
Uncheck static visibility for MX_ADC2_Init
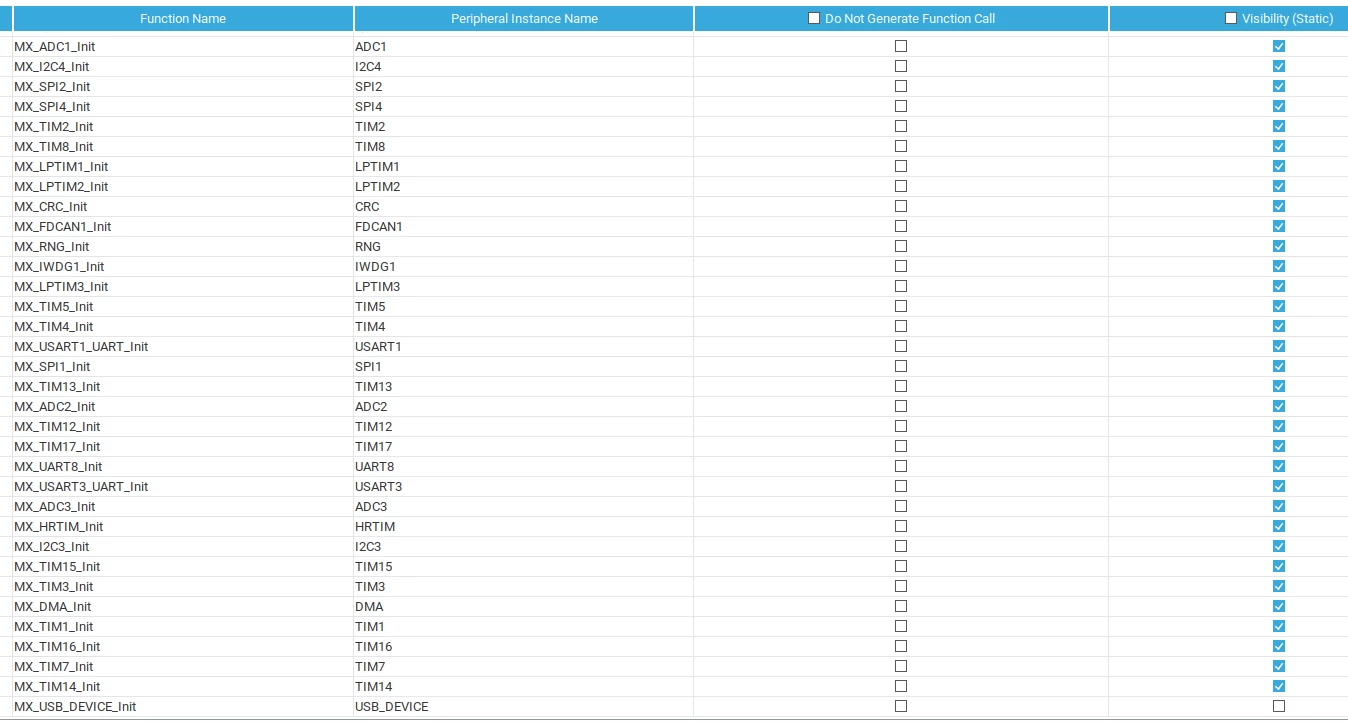(x=1279, y=406)
